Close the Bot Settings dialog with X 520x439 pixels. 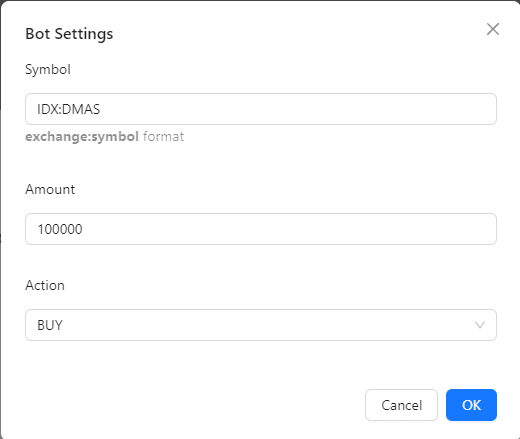493,29
